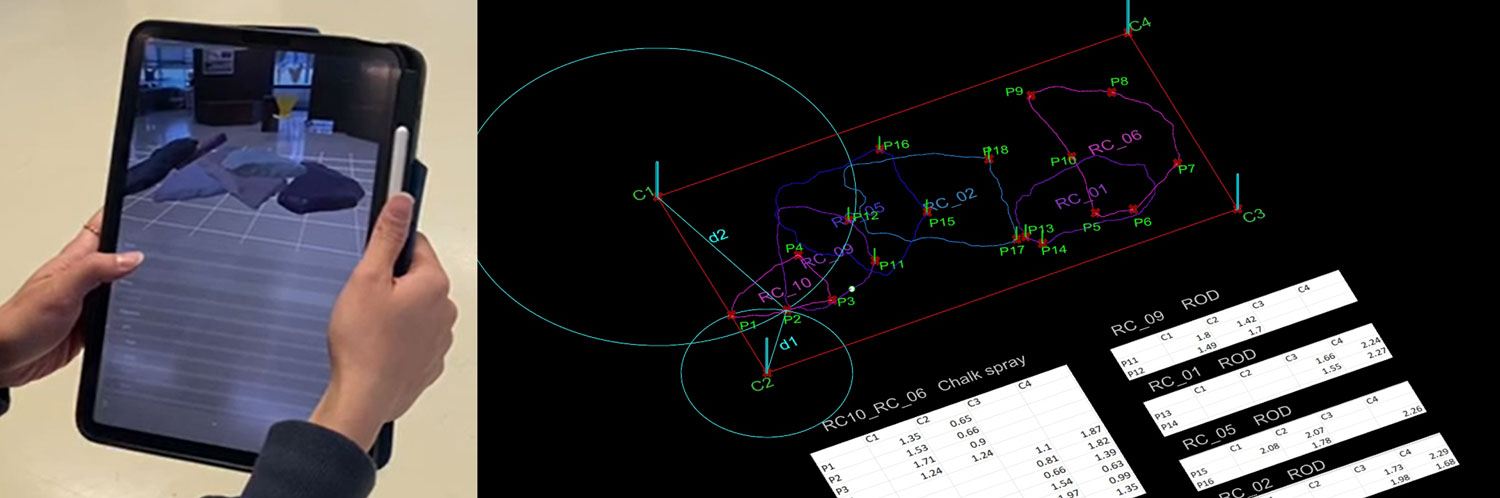
Task: Click the C3 corner marker label
Action: (1254, 214)
